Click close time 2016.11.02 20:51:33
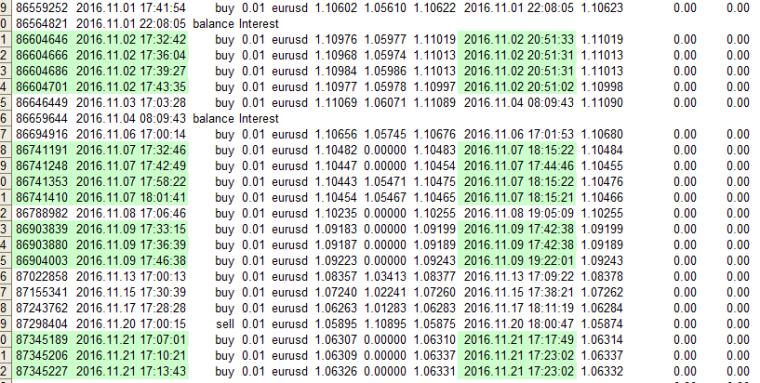Viewport: 760px width, 383px height. (519, 39)
